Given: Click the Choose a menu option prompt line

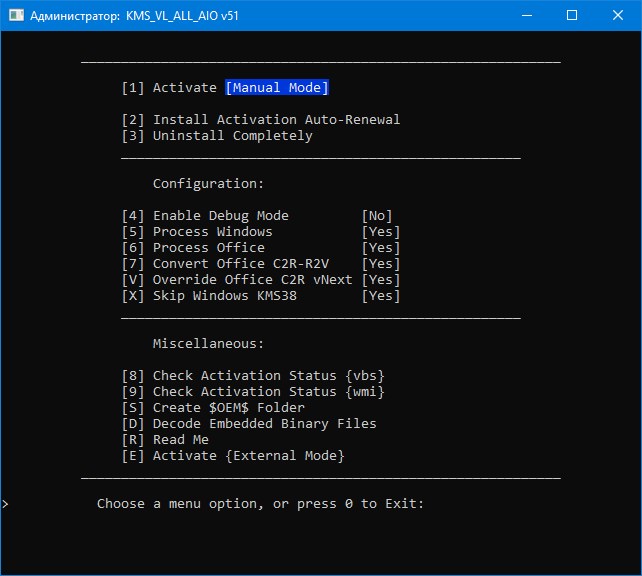Looking at the screenshot, I should click(260, 504).
